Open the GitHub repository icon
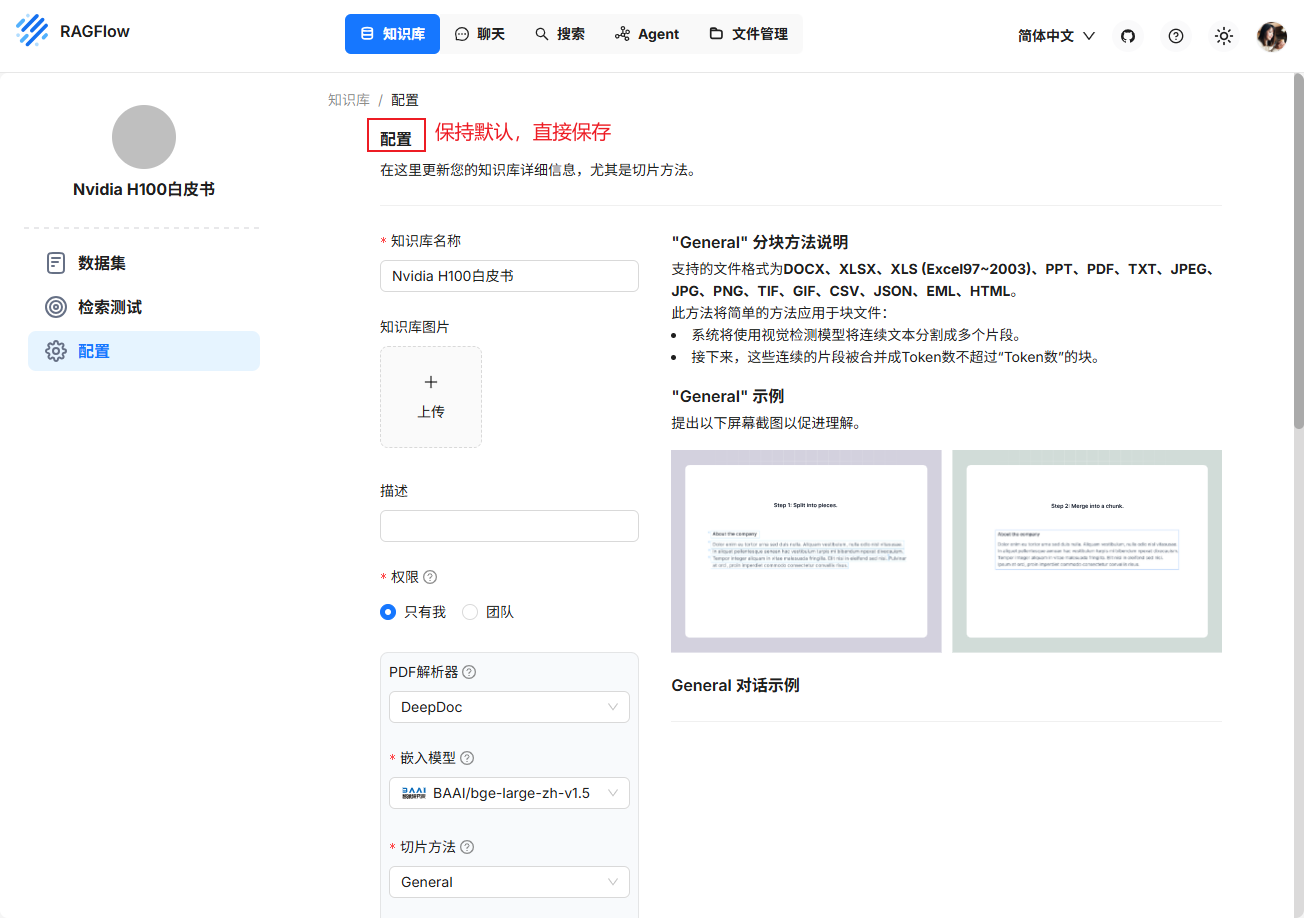This screenshot has width=1304, height=918. pyautogui.click(x=1128, y=35)
